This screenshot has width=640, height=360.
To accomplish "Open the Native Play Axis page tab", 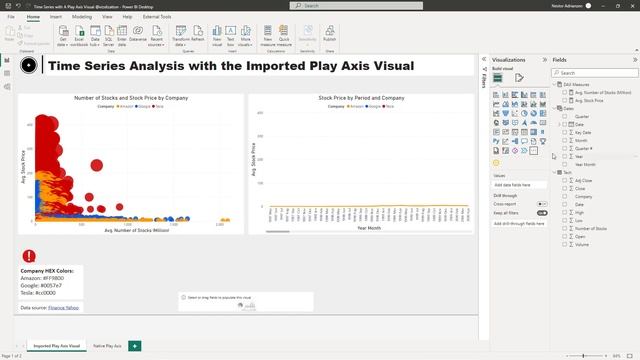I will coord(107,346).
